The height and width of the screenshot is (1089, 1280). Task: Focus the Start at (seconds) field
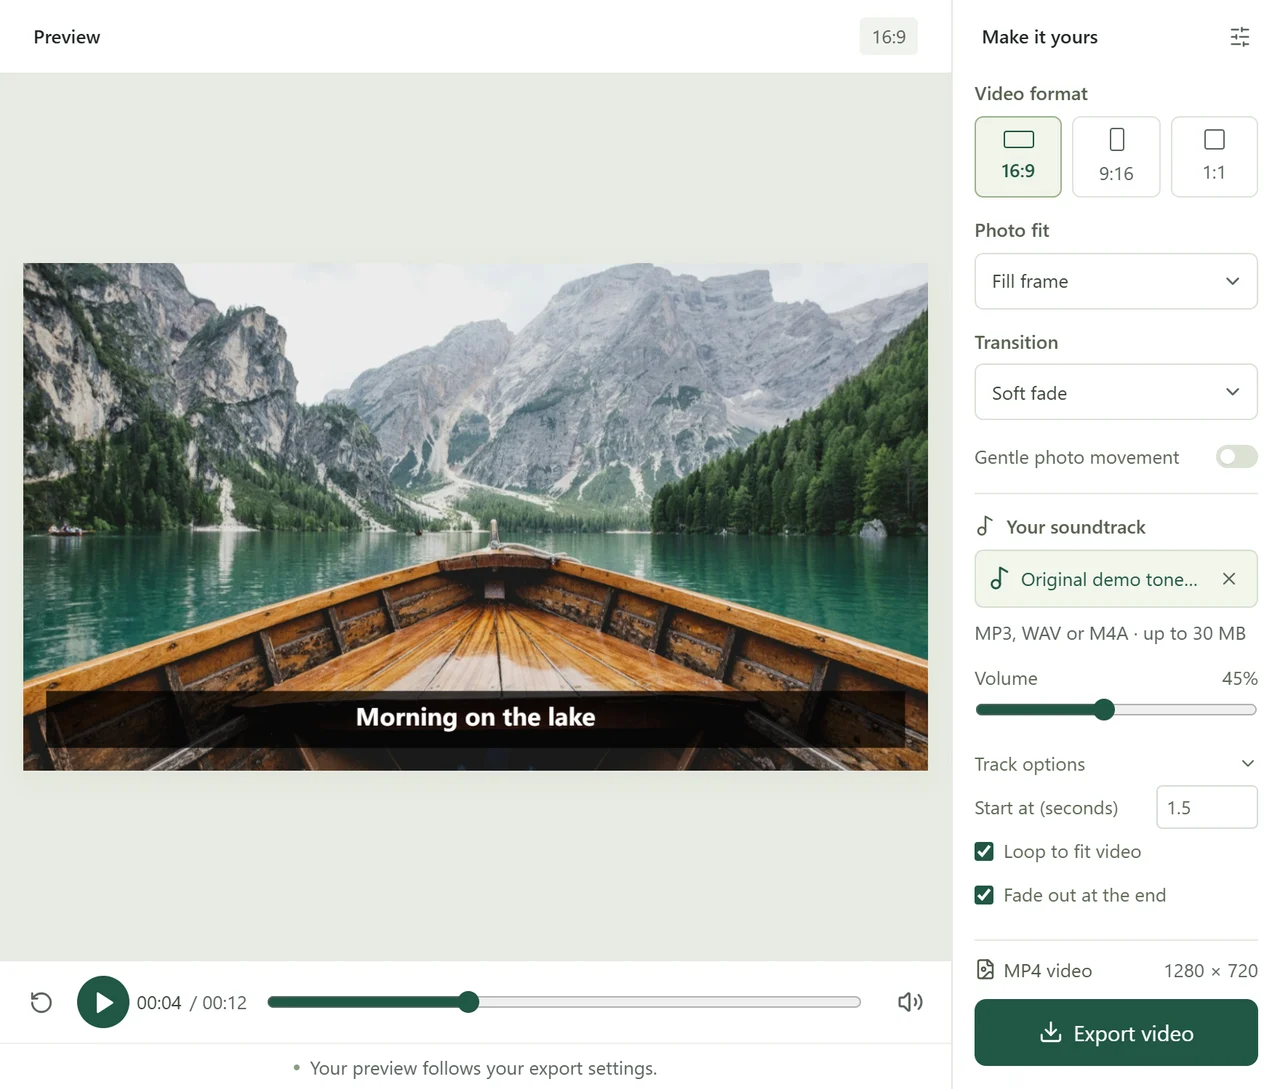tap(1207, 807)
